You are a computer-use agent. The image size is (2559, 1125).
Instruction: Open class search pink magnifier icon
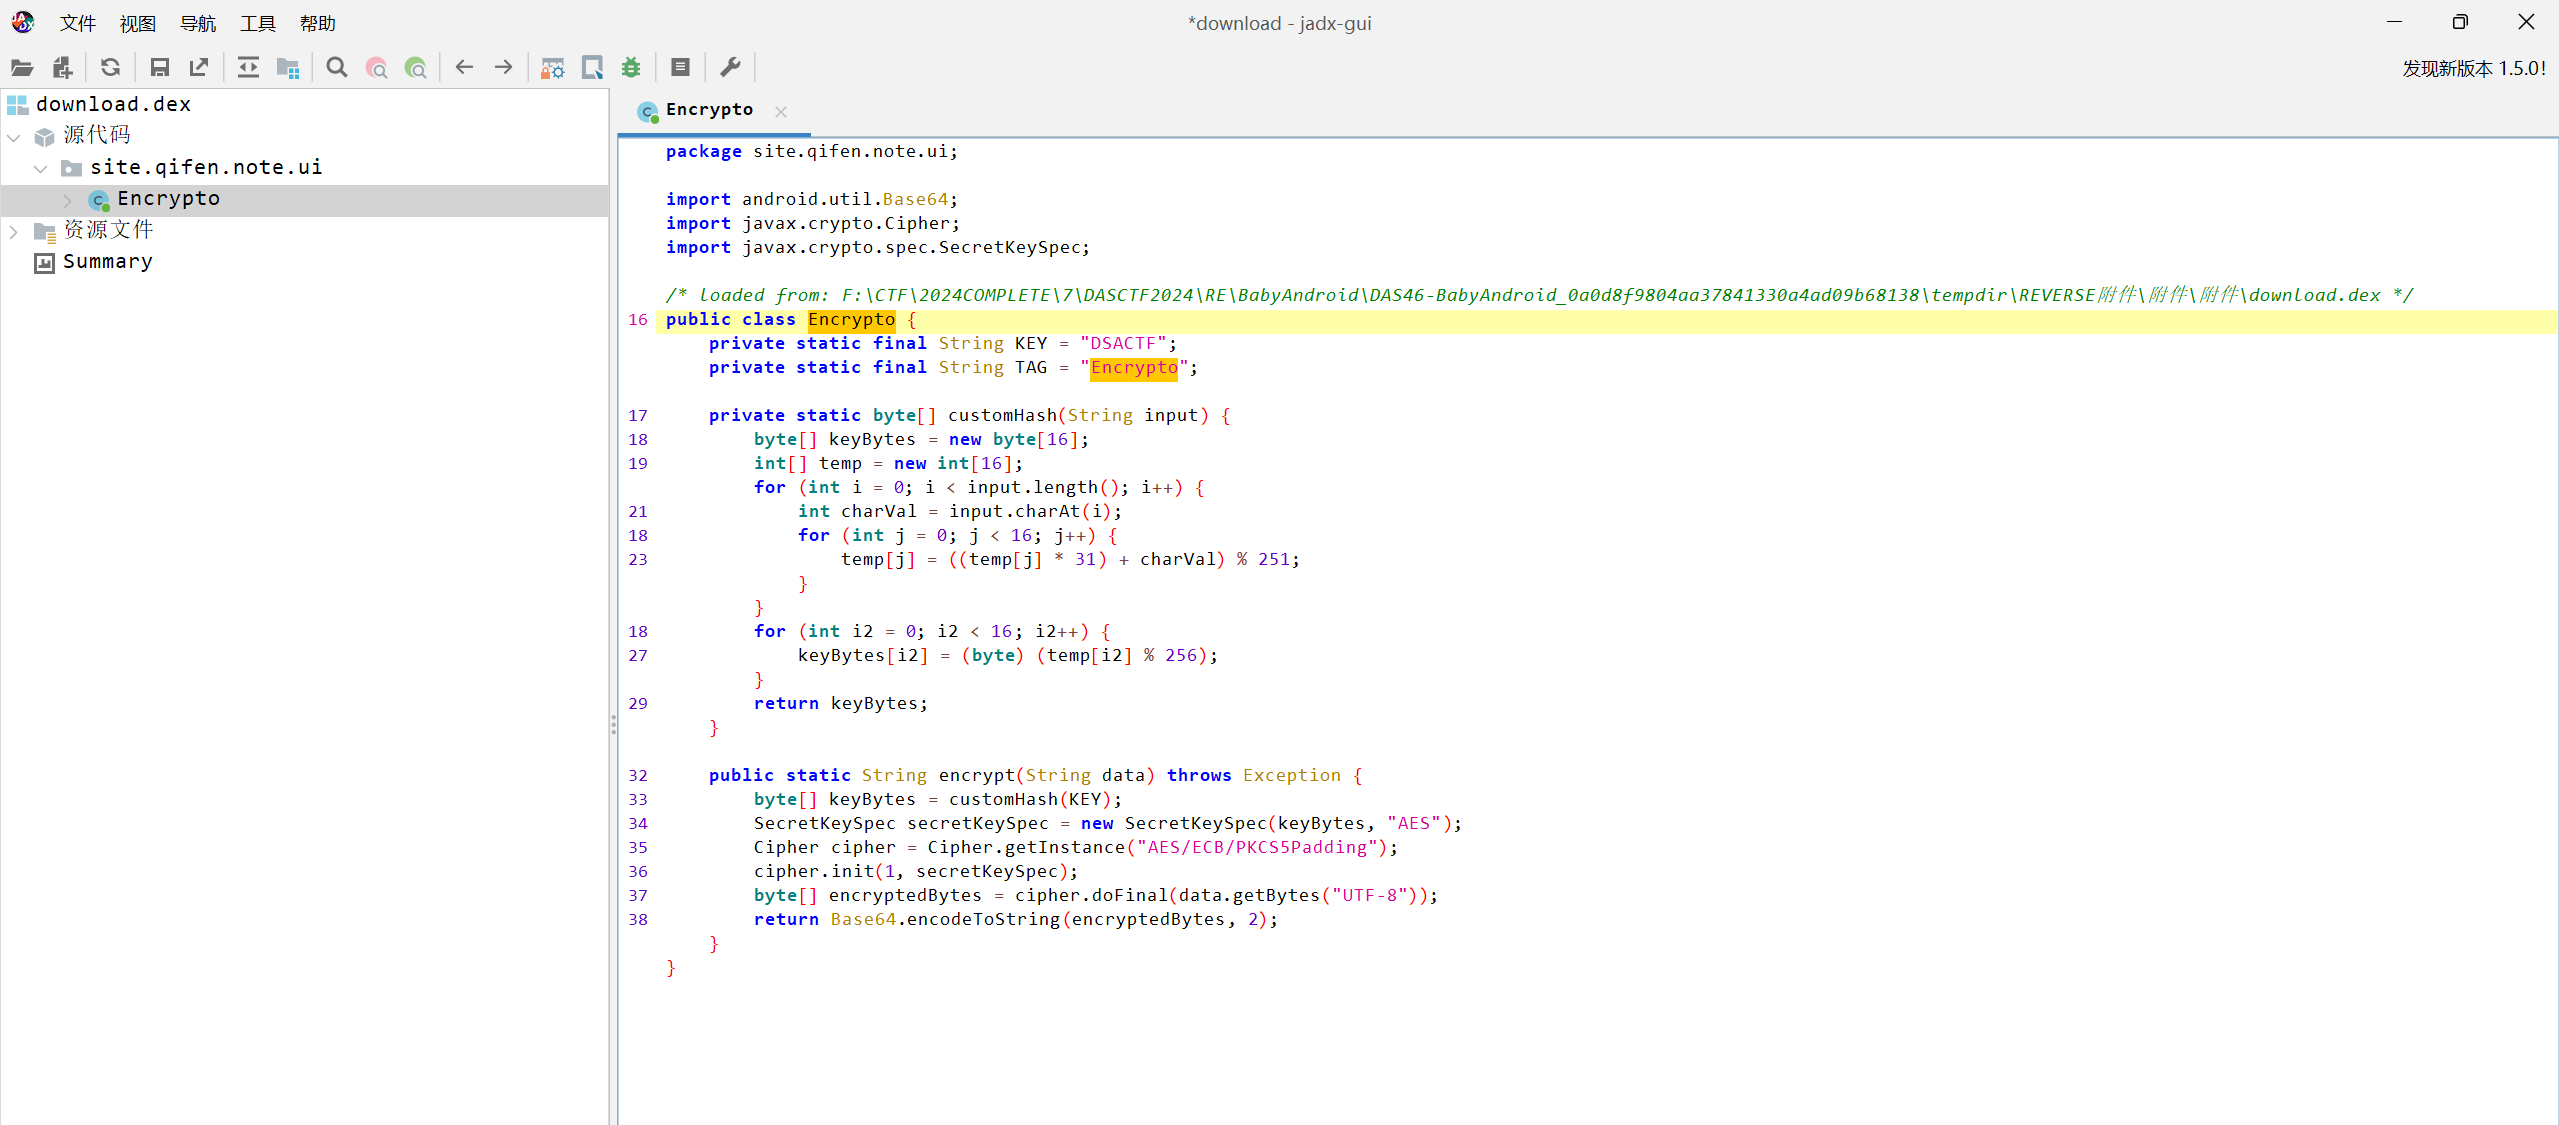[x=377, y=67]
